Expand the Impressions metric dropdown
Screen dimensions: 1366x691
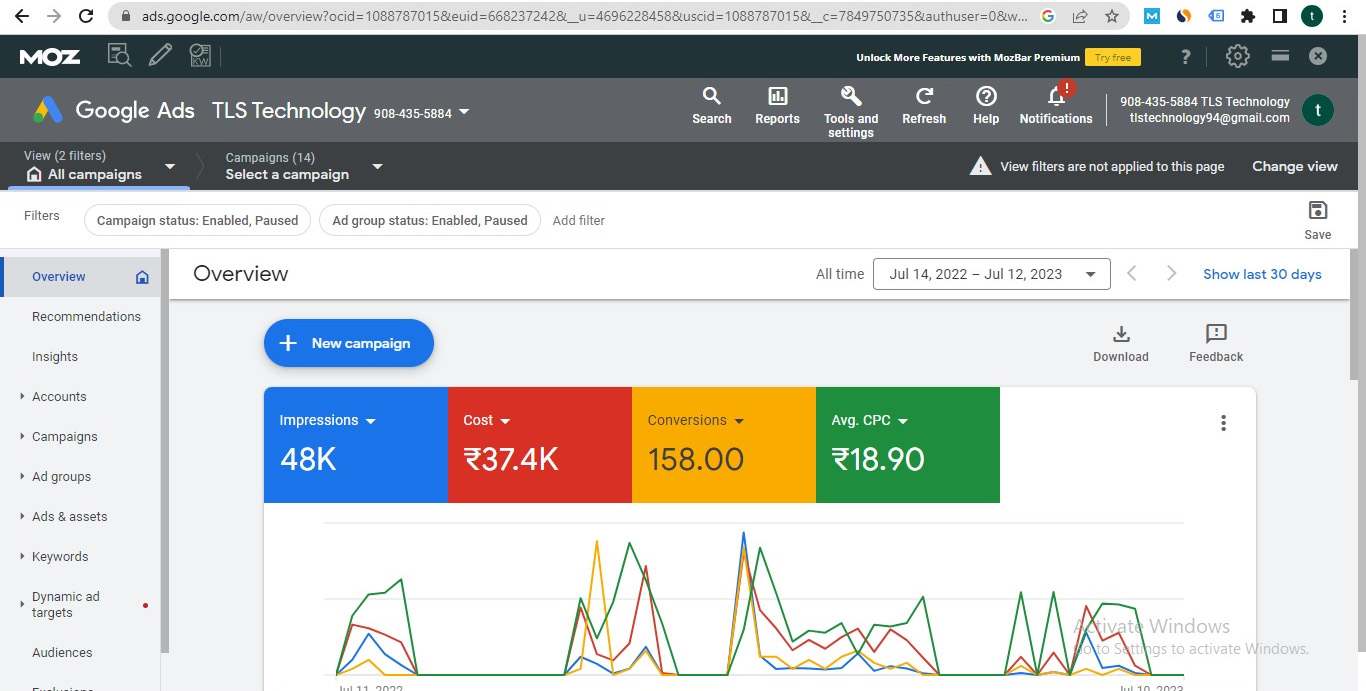tap(371, 421)
